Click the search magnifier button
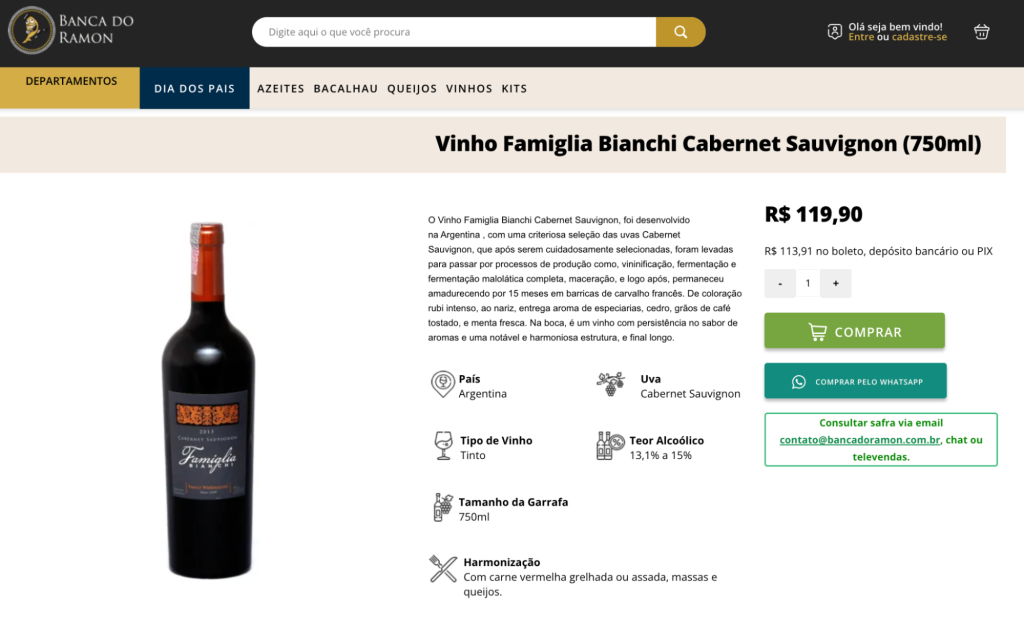The height and width of the screenshot is (622, 1024). [680, 32]
